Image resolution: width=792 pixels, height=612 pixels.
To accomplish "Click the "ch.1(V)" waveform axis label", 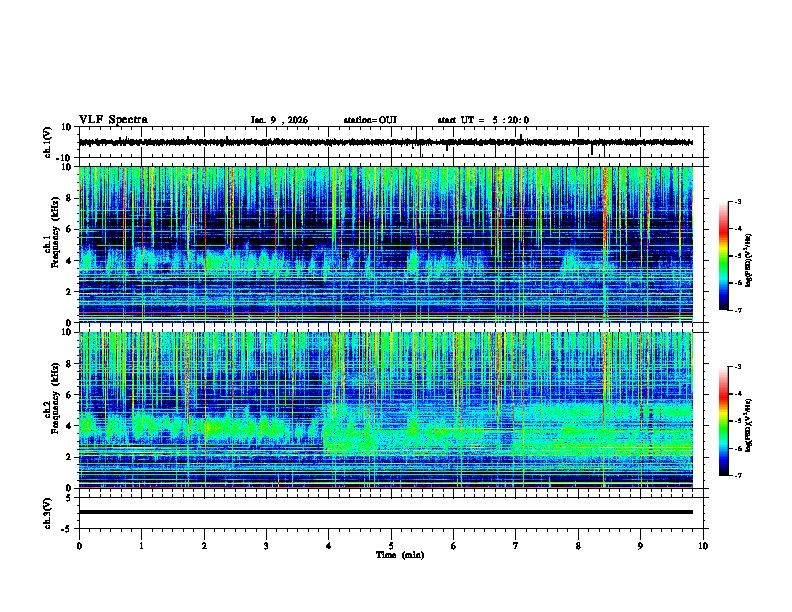I will [48, 142].
